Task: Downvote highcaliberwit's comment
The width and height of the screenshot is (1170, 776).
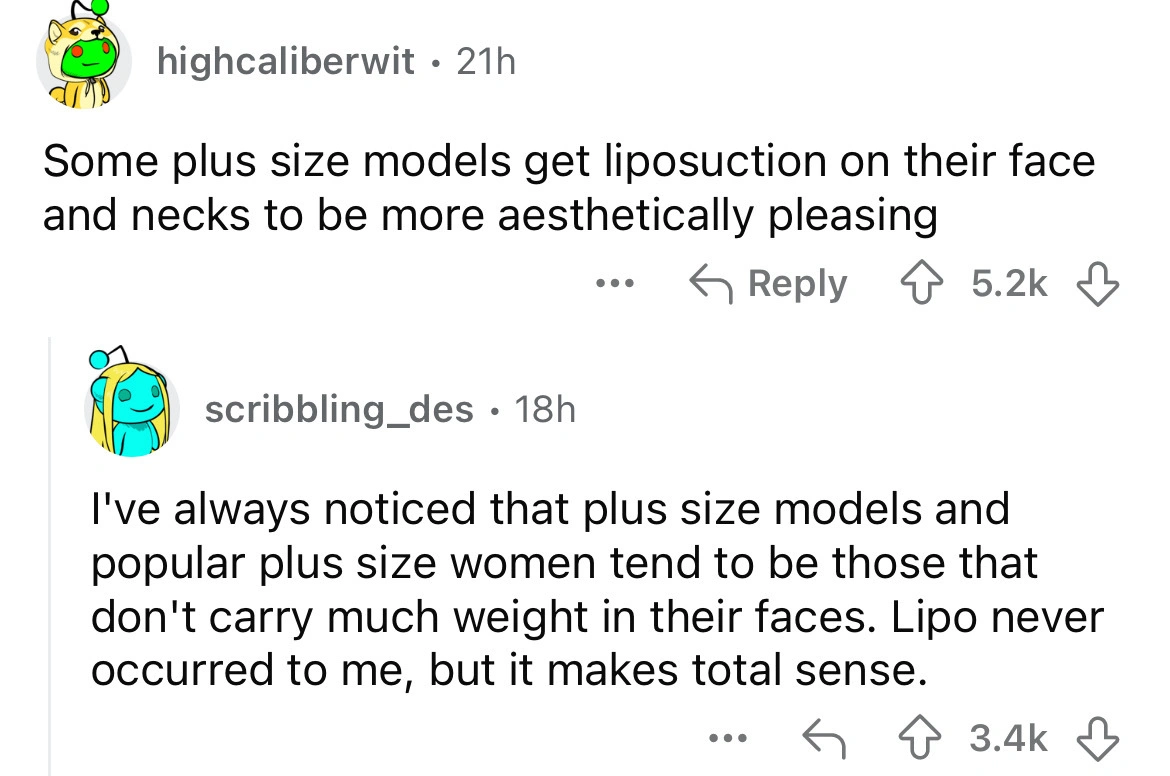Action: [1097, 284]
